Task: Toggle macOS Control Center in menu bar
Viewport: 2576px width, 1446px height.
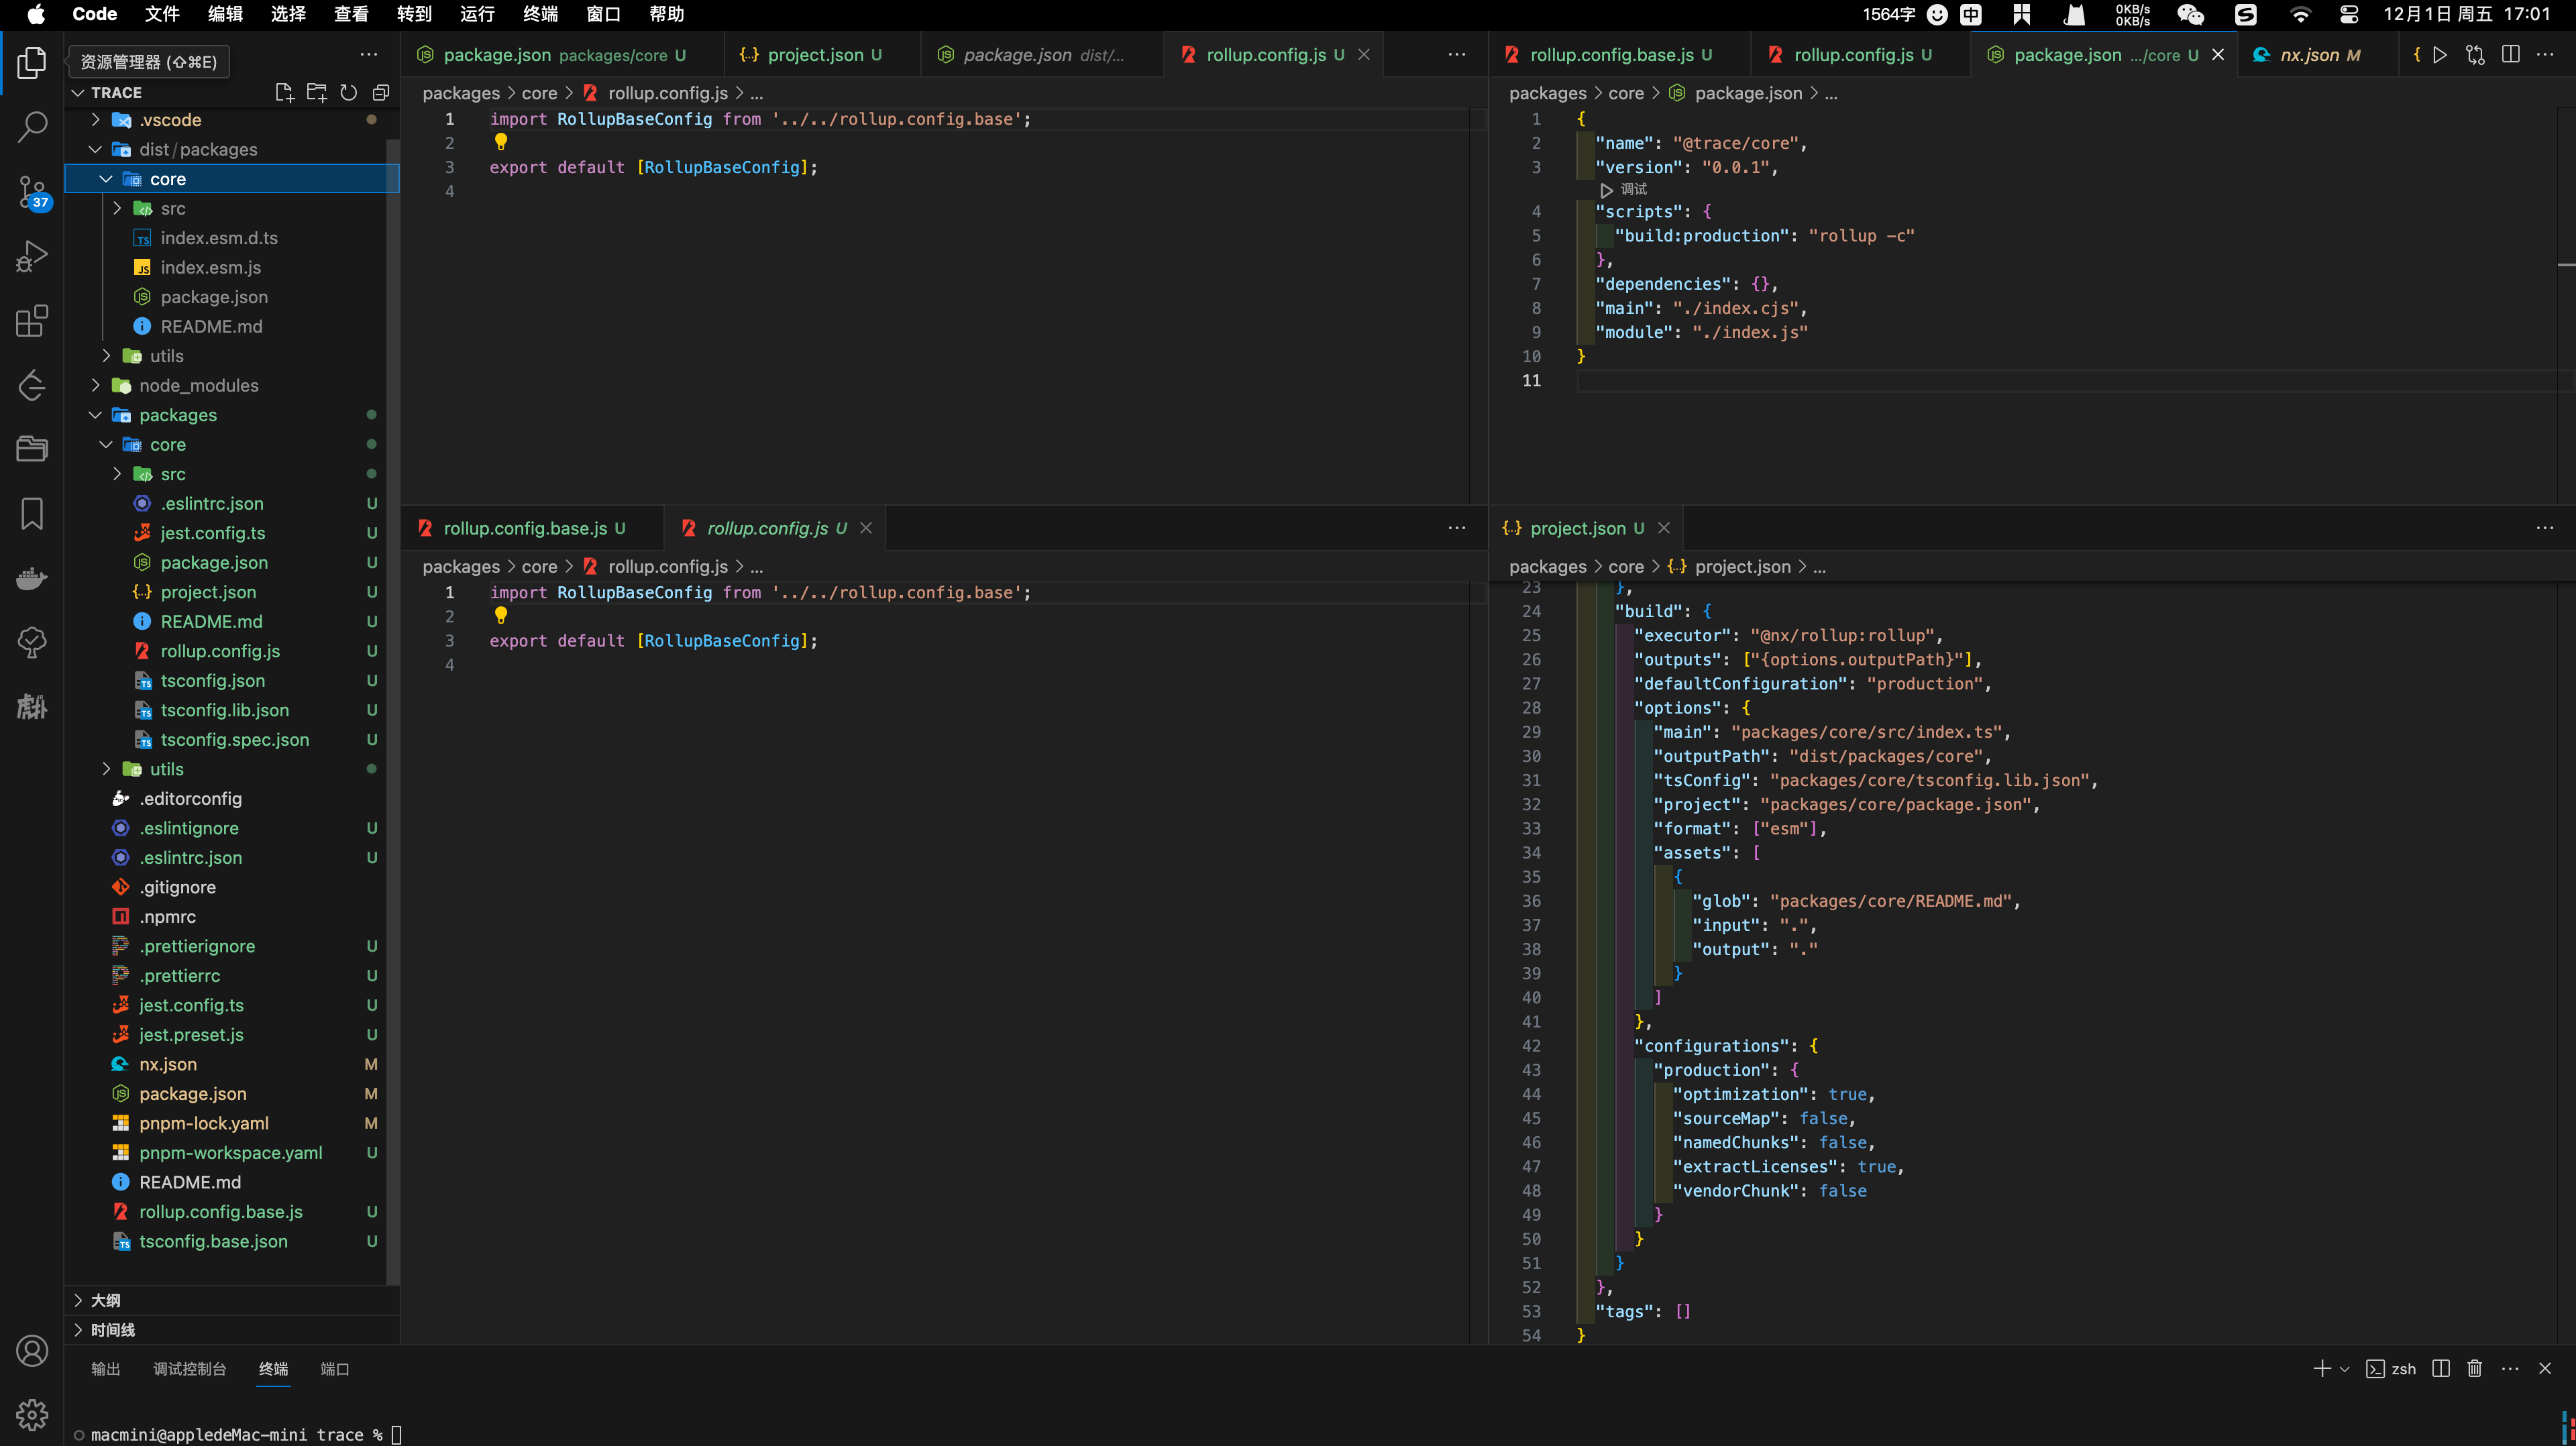Action: [2349, 14]
